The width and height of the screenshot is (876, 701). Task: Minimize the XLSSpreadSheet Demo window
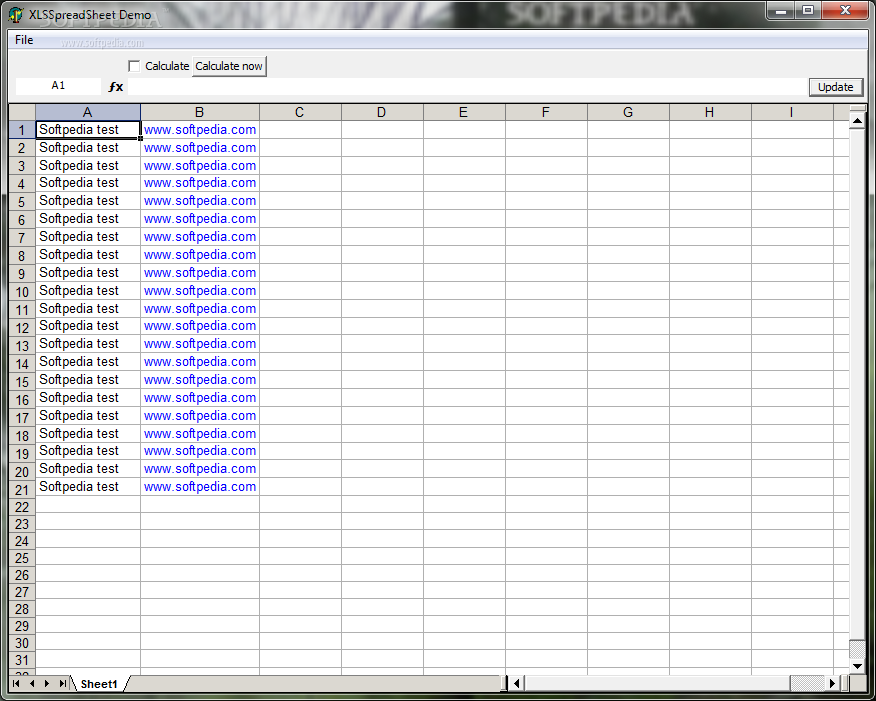click(x=781, y=11)
